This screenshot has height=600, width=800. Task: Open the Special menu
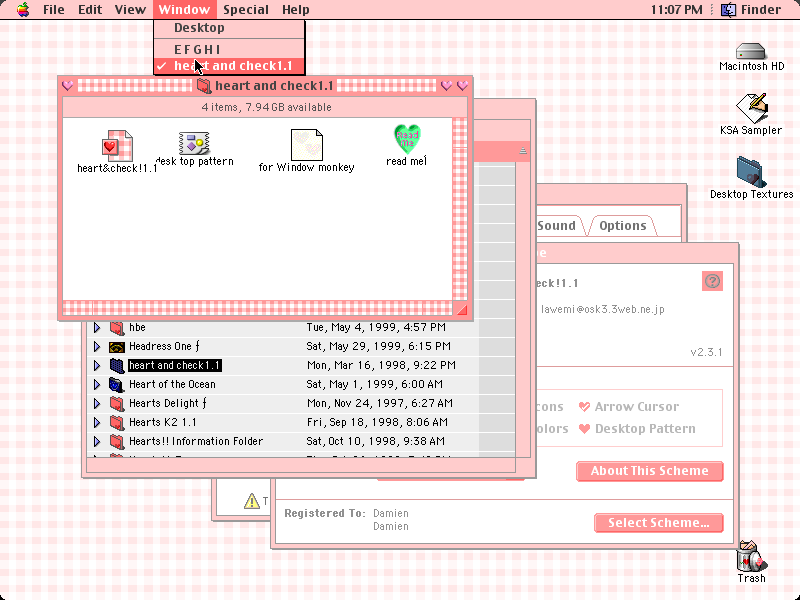(245, 10)
